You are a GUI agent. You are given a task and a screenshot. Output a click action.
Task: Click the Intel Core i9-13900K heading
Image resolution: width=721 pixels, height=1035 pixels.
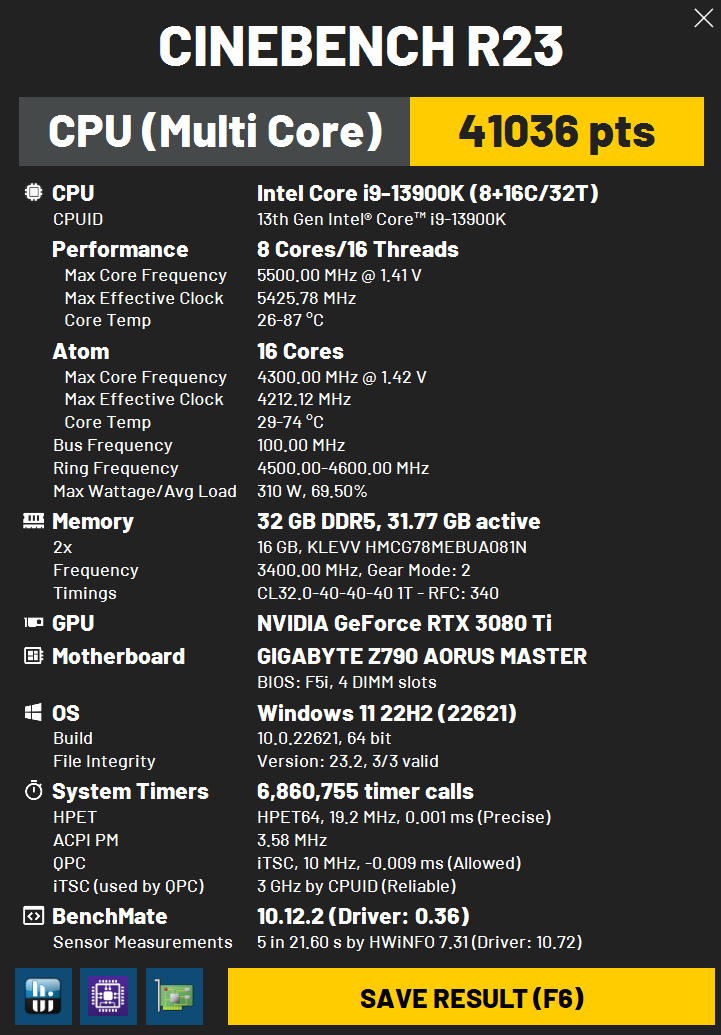coord(428,193)
